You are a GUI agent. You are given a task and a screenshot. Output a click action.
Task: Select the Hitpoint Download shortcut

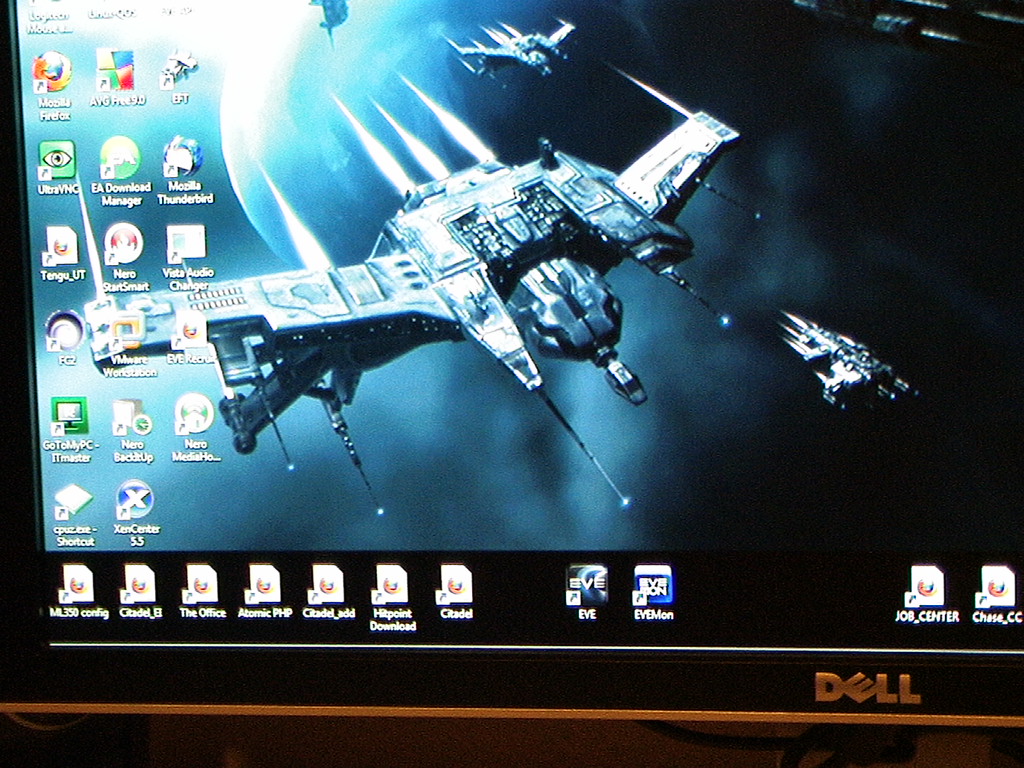click(x=392, y=598)
